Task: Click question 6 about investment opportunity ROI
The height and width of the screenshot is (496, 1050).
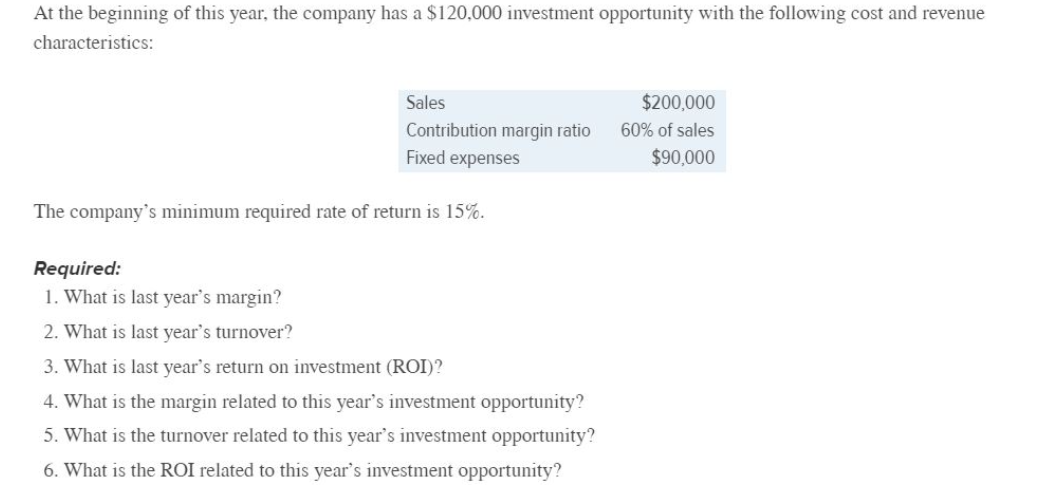Action: point(302,471)
